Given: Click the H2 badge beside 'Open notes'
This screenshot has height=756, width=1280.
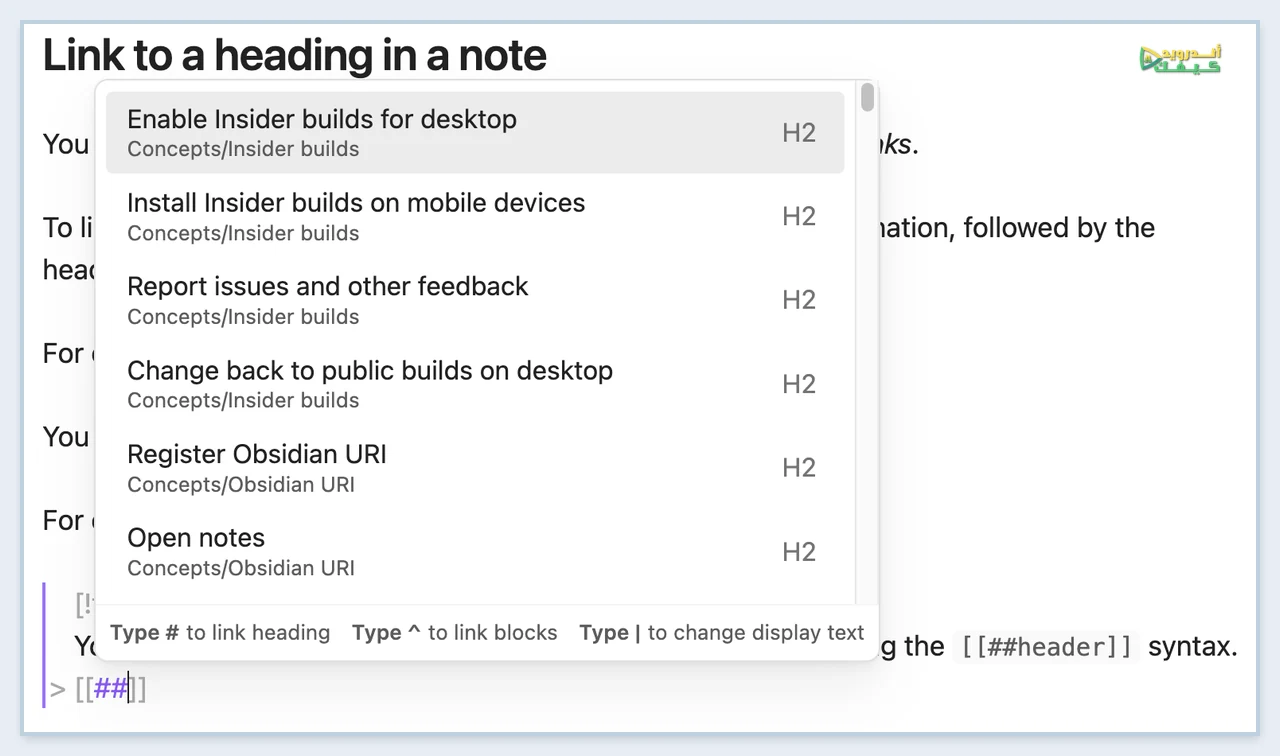Looking at the screenshot, I should coord(799,552).
